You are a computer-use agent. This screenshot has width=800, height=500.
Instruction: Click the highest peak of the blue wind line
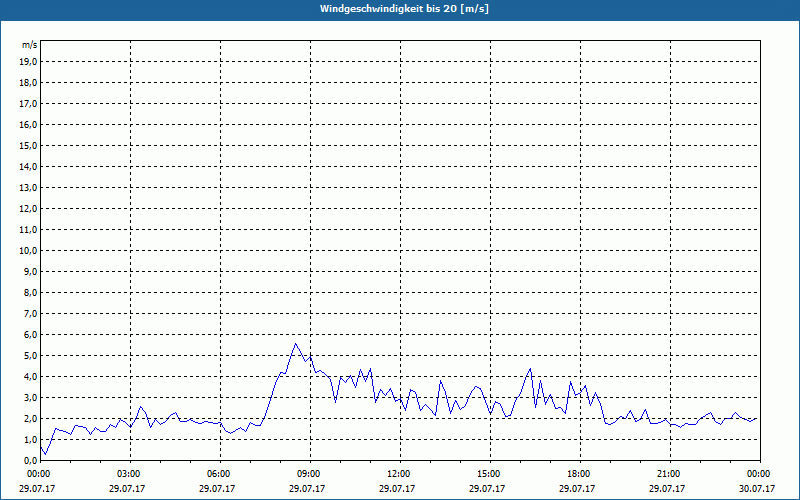pyautogui.click(x=295, y=344)
